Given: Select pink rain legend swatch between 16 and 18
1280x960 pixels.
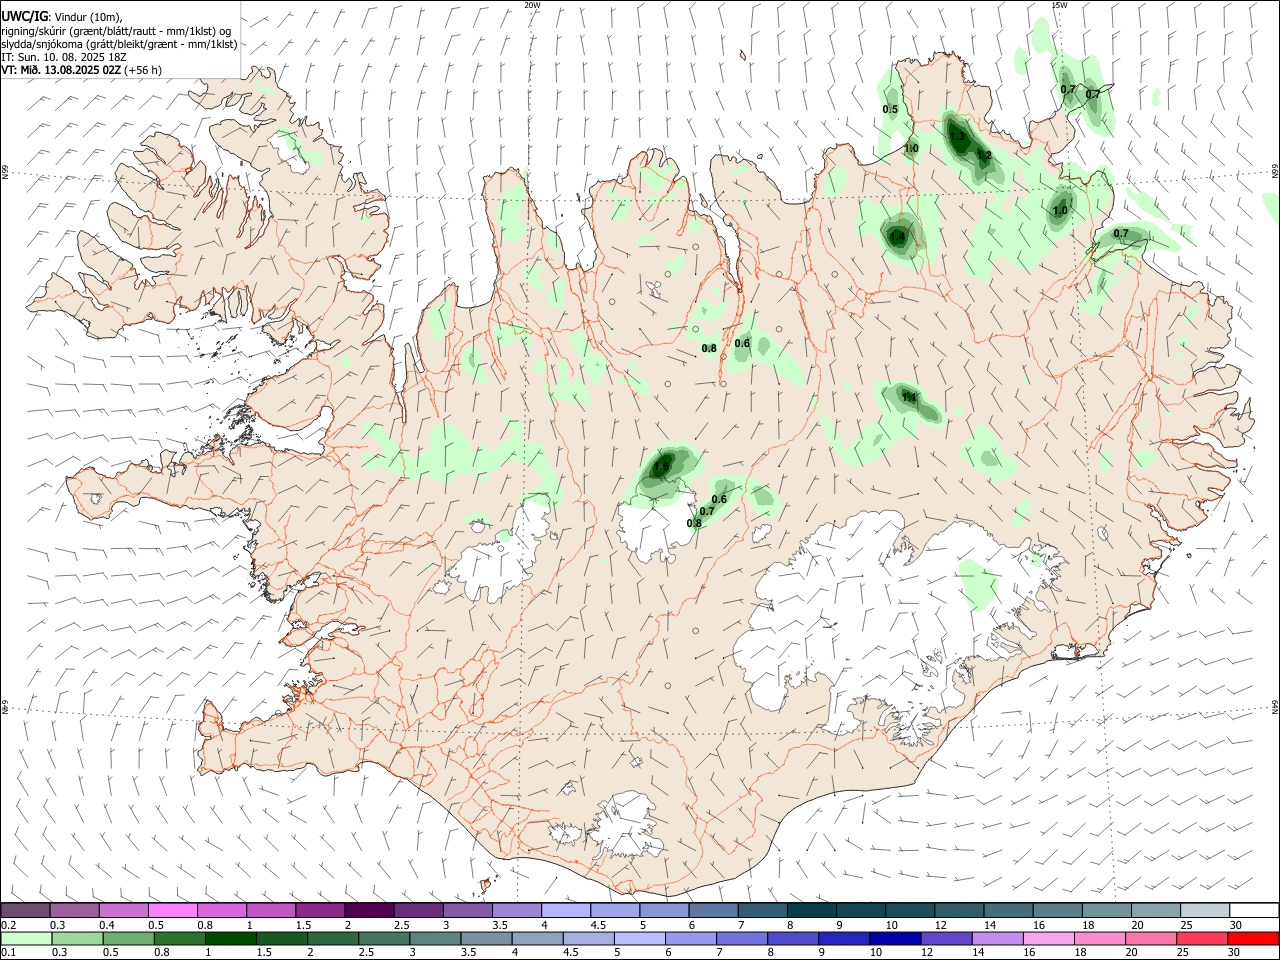Looking at the screenshot, I should pyautogui.click(x=1048, y=938).
